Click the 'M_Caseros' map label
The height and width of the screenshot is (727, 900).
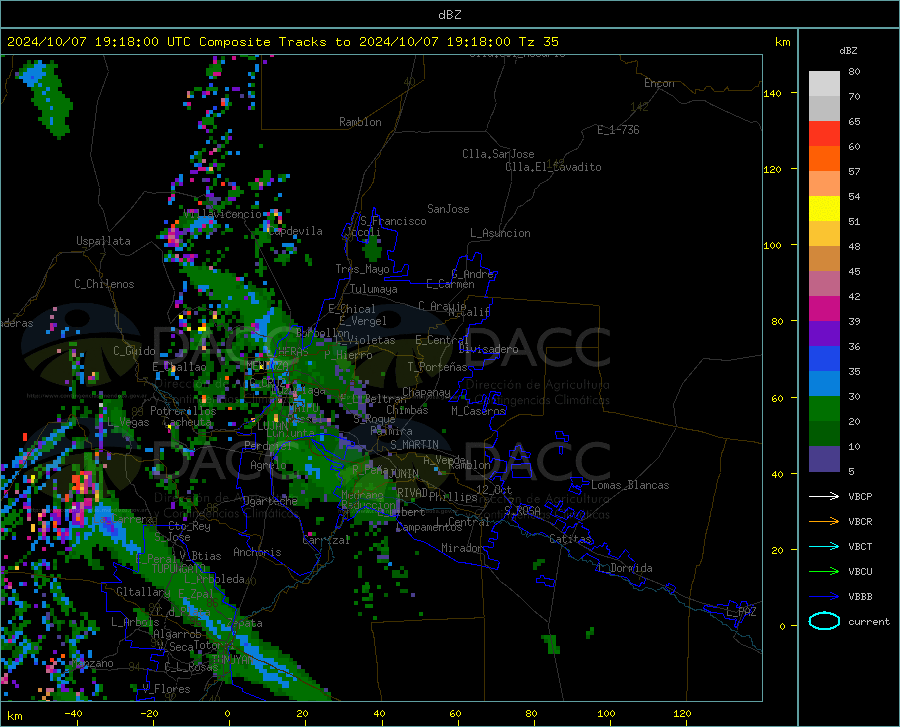[478, 411]
